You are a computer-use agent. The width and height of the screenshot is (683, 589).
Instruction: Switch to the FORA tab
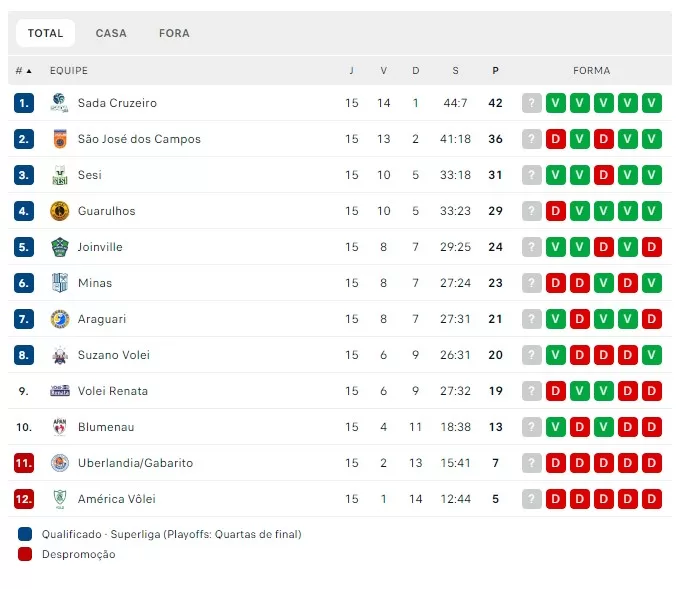coord(174,33)
